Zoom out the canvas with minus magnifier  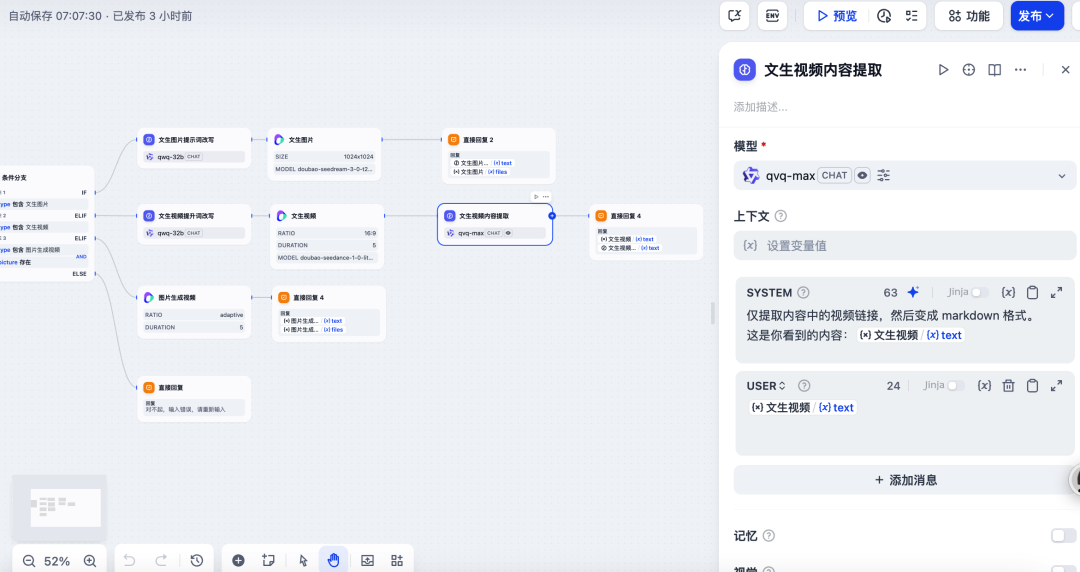[x=29, y=561]
